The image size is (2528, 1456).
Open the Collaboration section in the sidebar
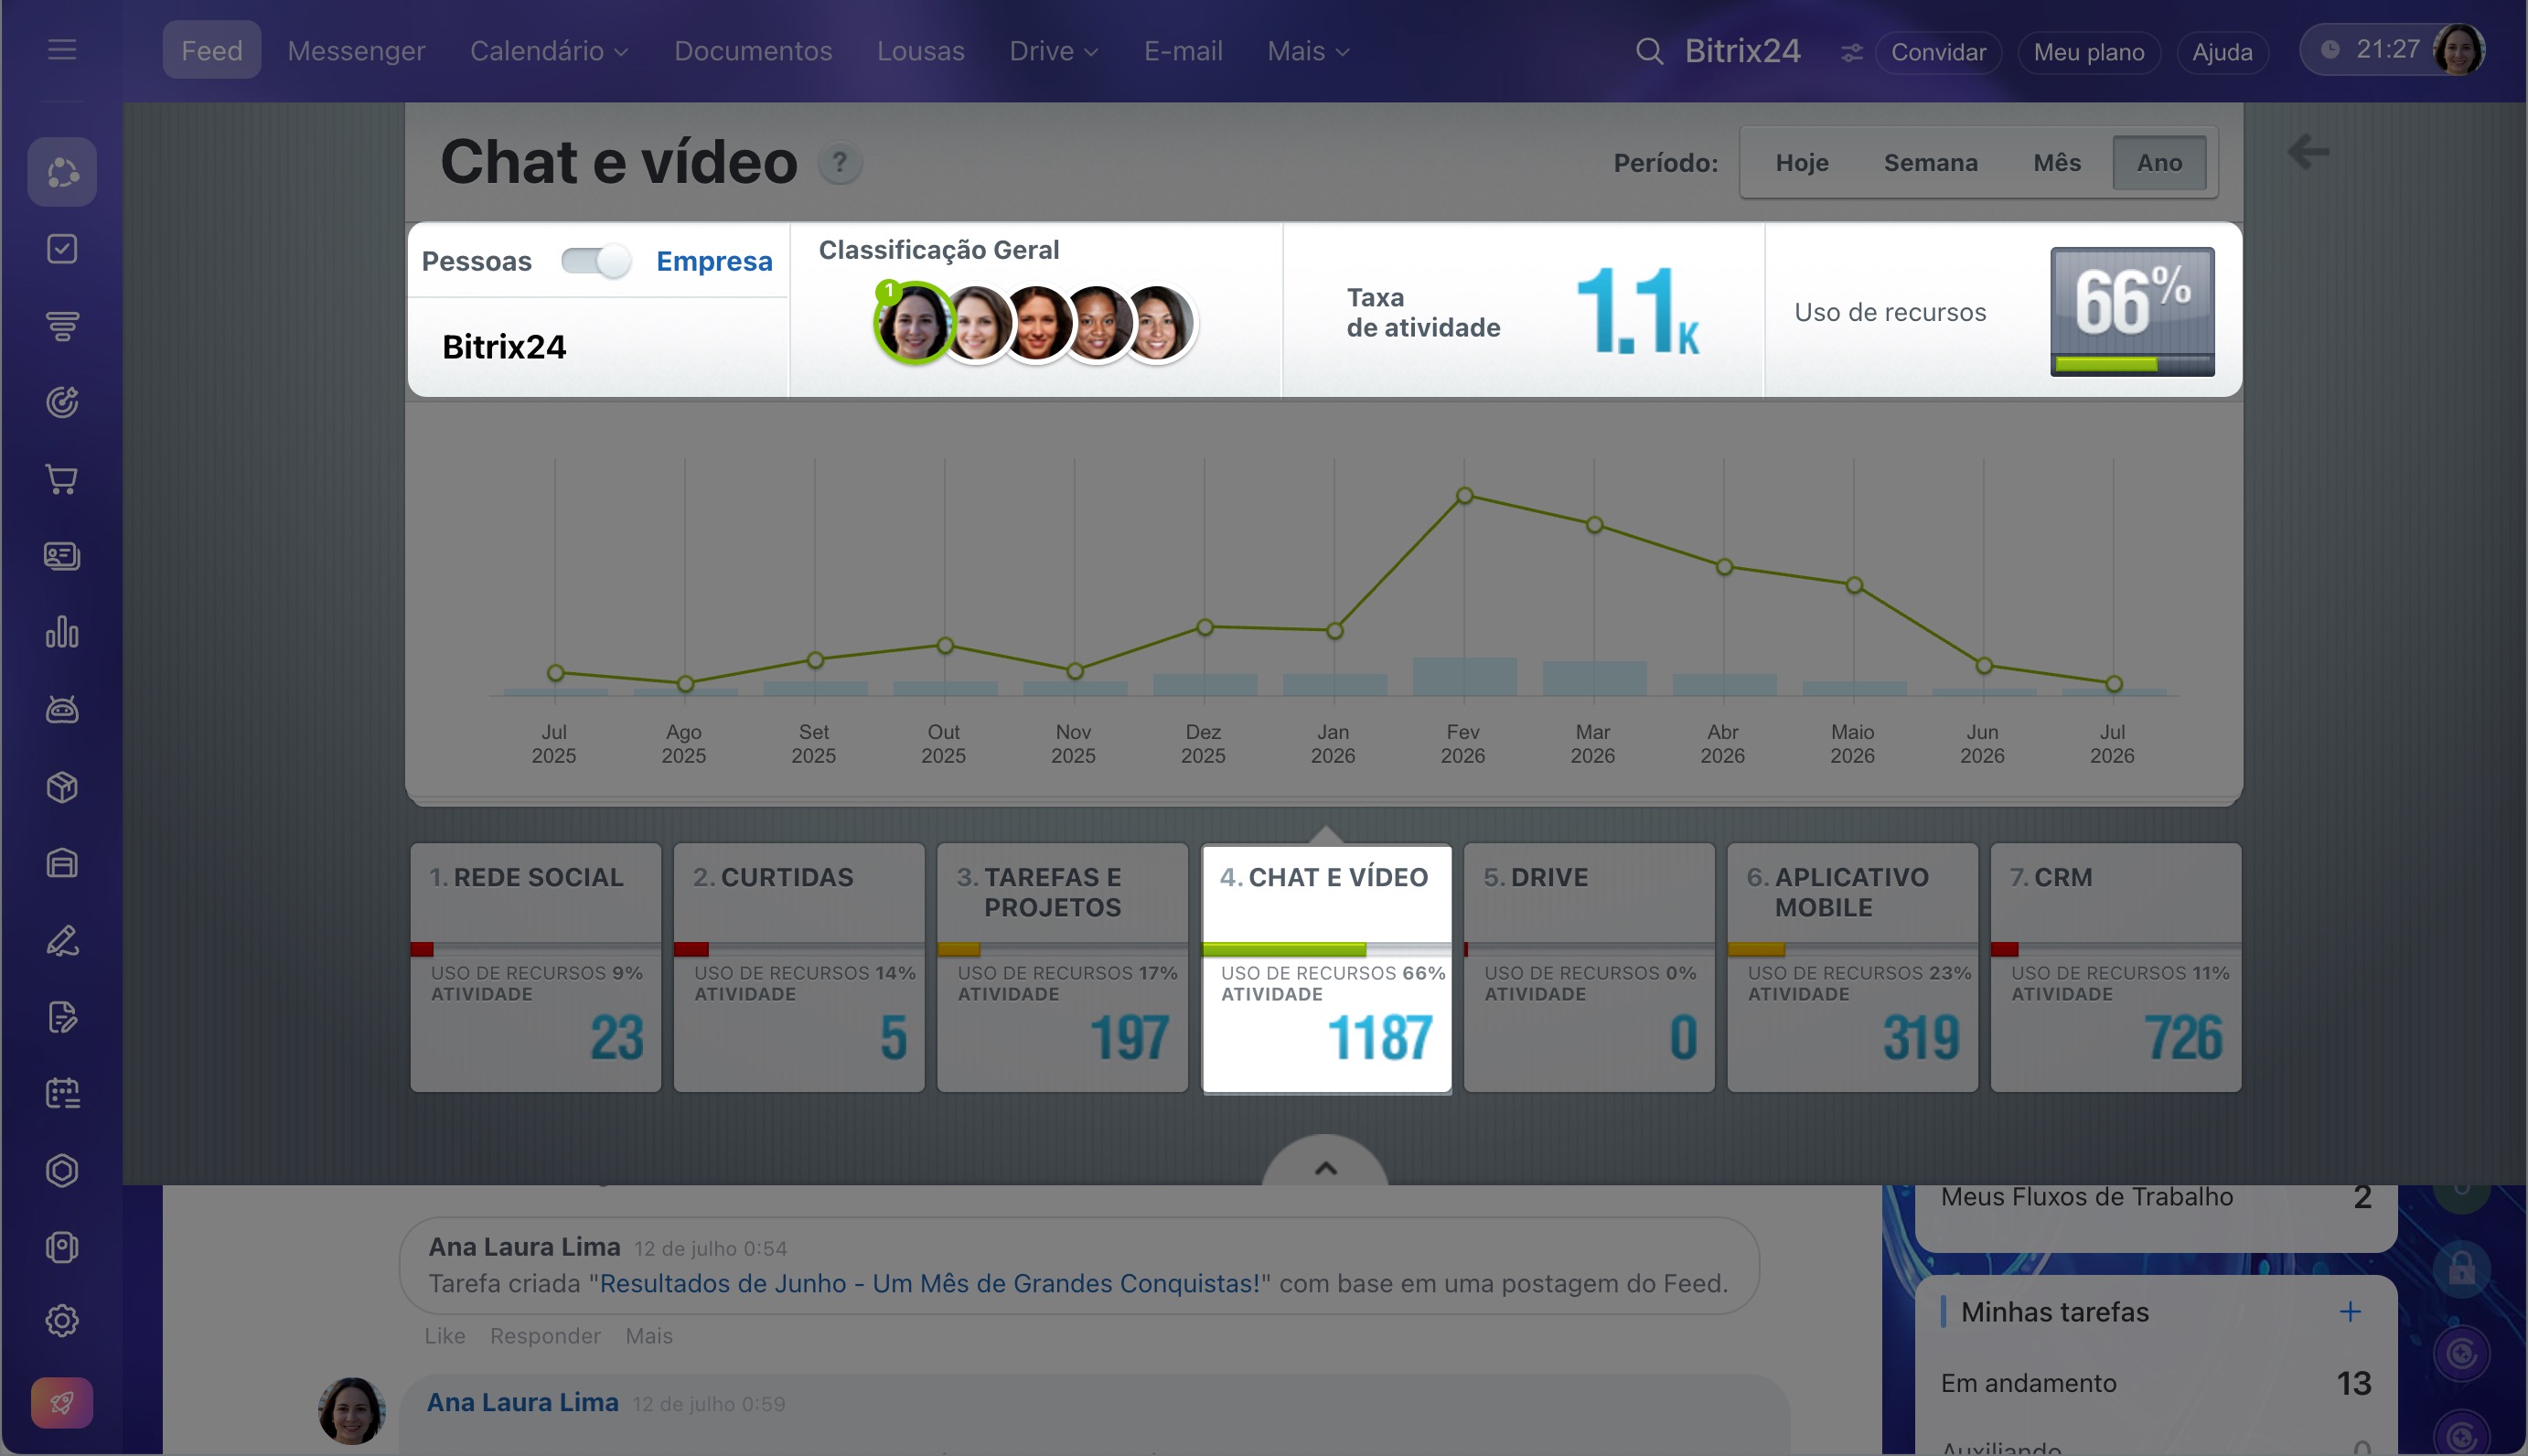tap(62, 172)
